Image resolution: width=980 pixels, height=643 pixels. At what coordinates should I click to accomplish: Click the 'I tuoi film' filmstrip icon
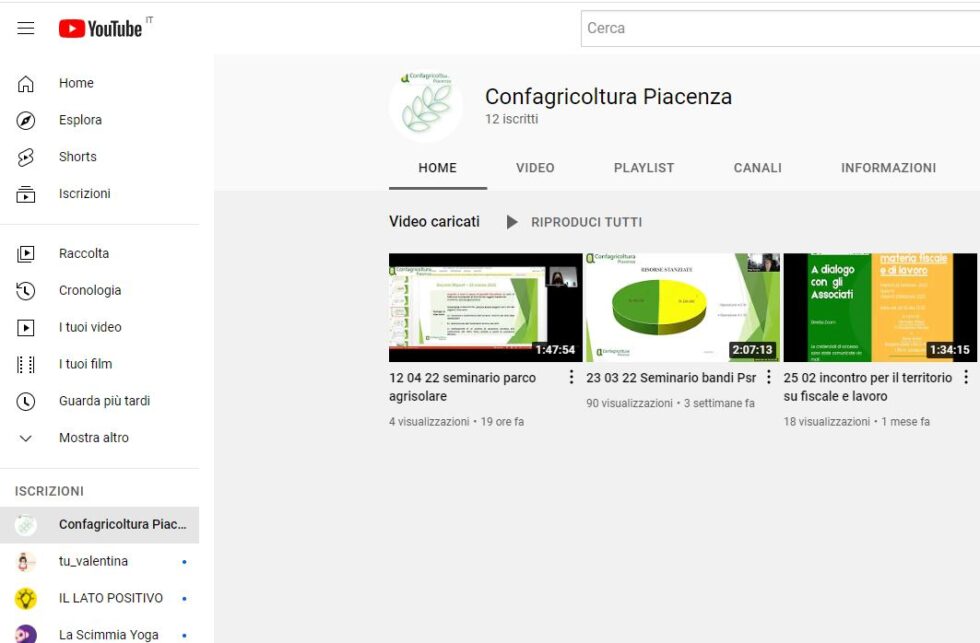pyautogui.click(x=26, y=364)
